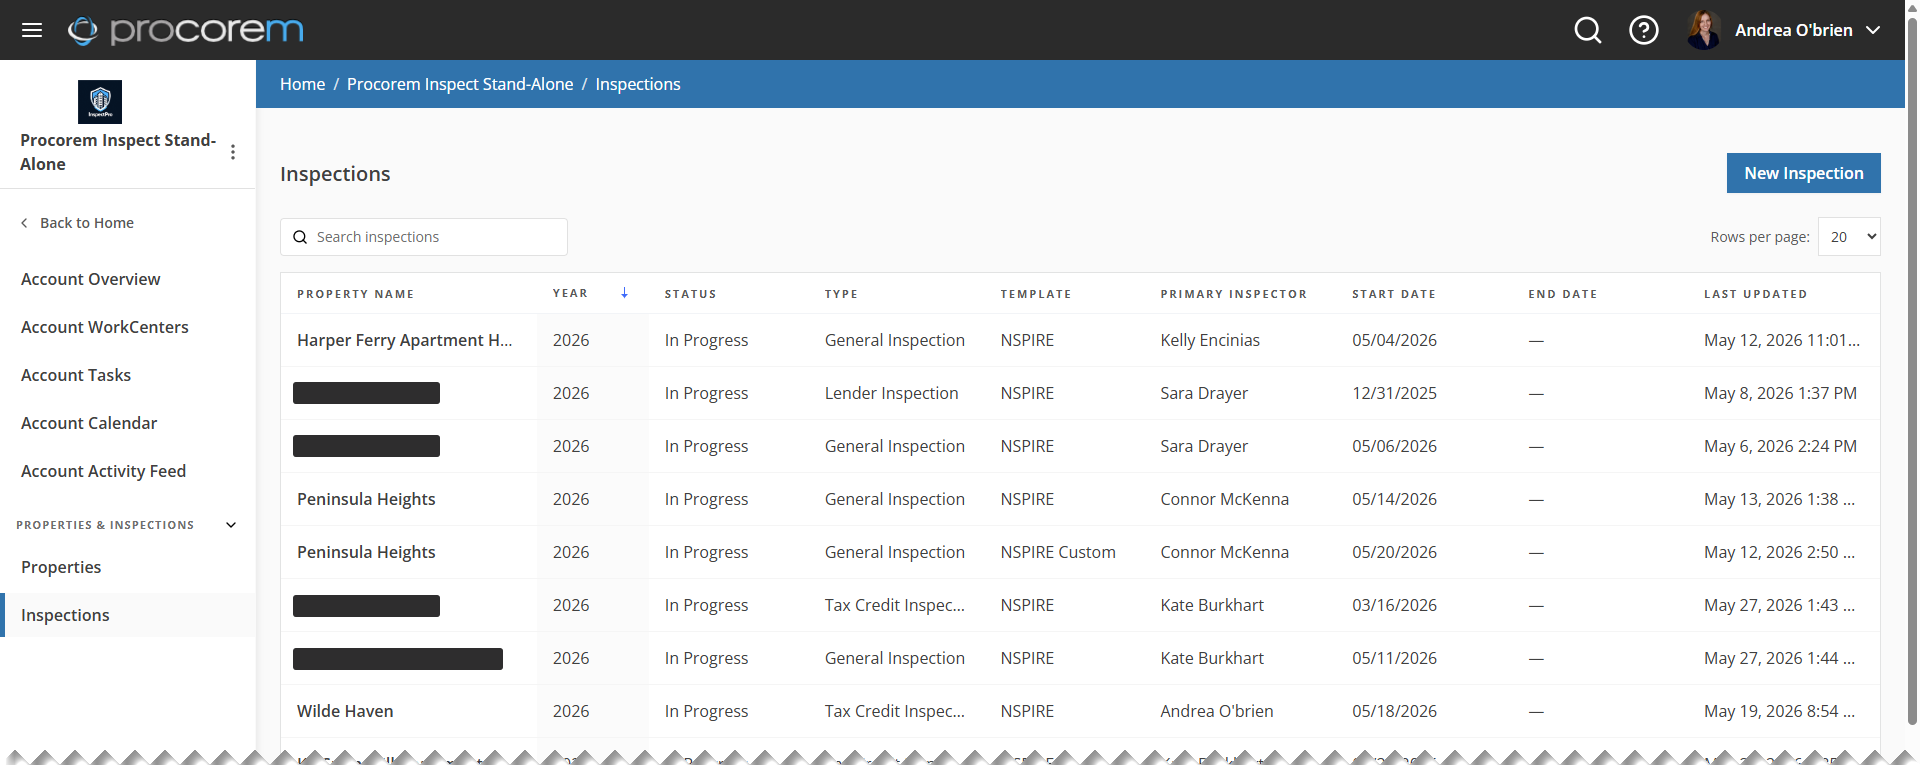Open Properties in the sidebar
1920x765 pixels.
pyautogui.click(x=61, y=567)
